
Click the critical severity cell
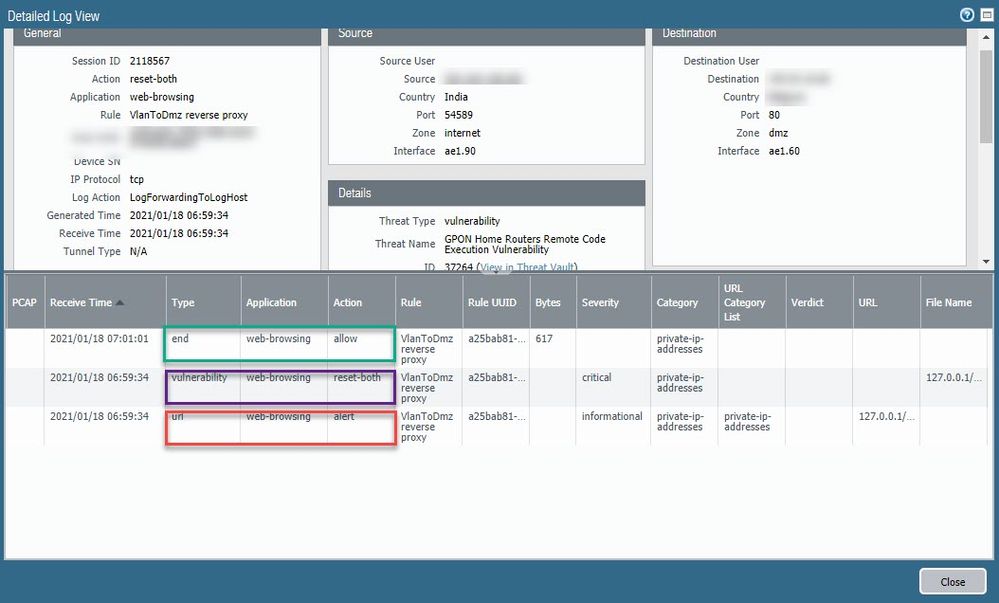[597, 378]
